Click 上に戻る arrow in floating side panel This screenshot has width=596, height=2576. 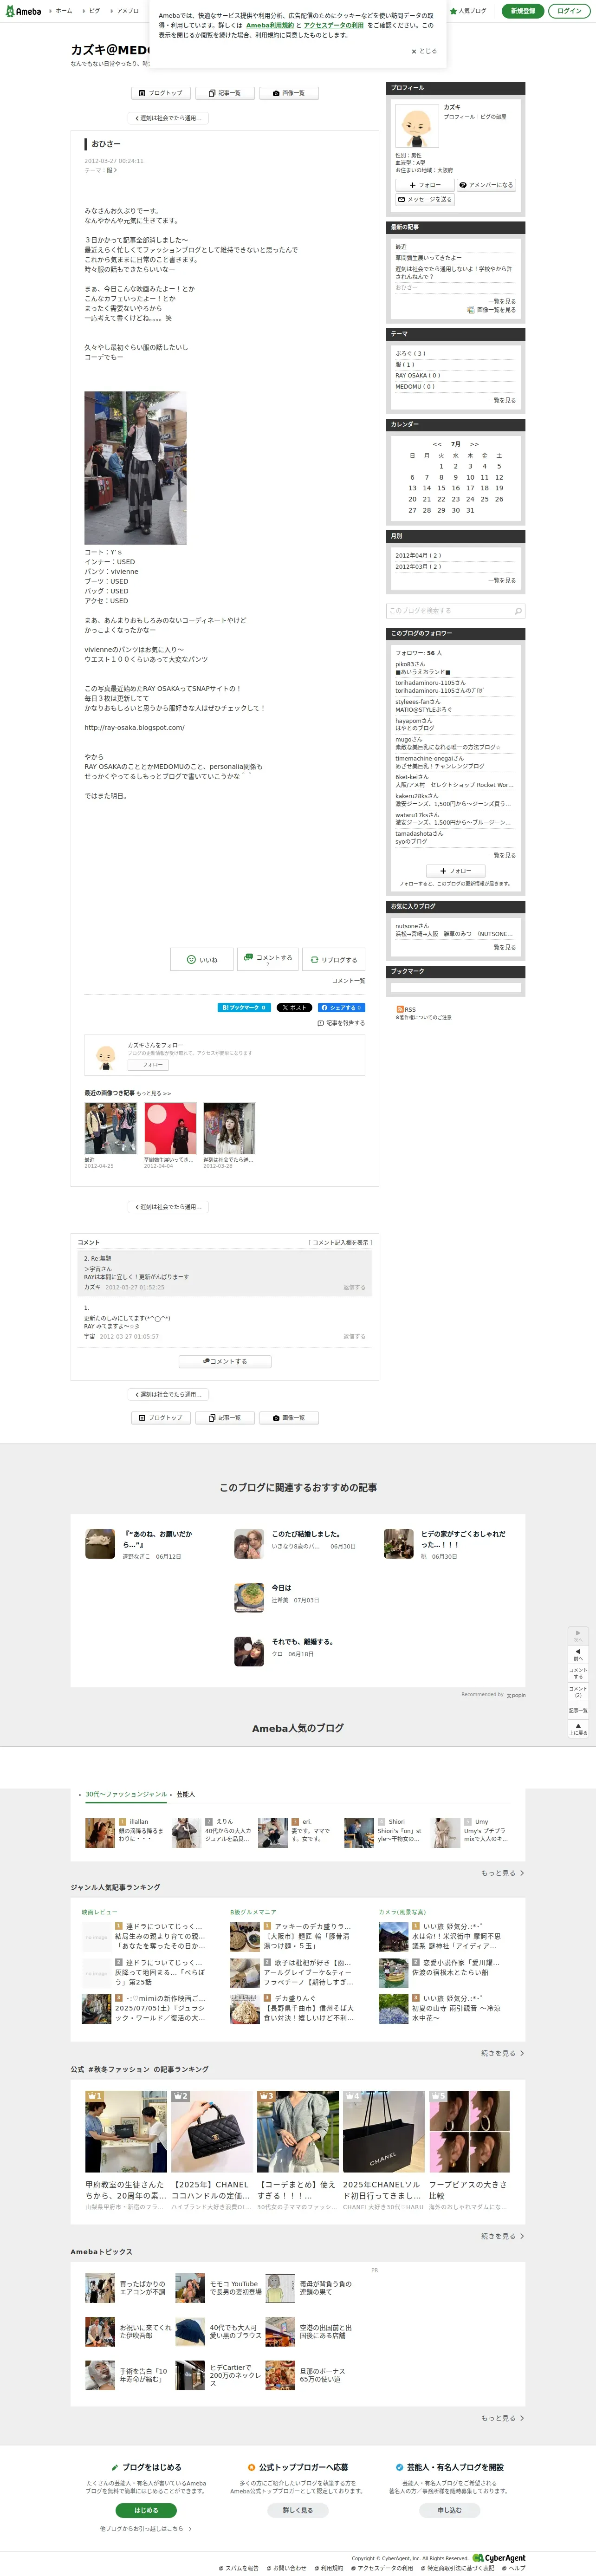[x=578, y=1728]
